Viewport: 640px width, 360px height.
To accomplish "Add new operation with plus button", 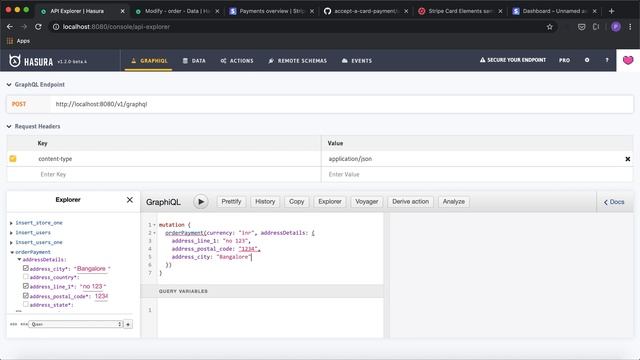I will point(128,324).
